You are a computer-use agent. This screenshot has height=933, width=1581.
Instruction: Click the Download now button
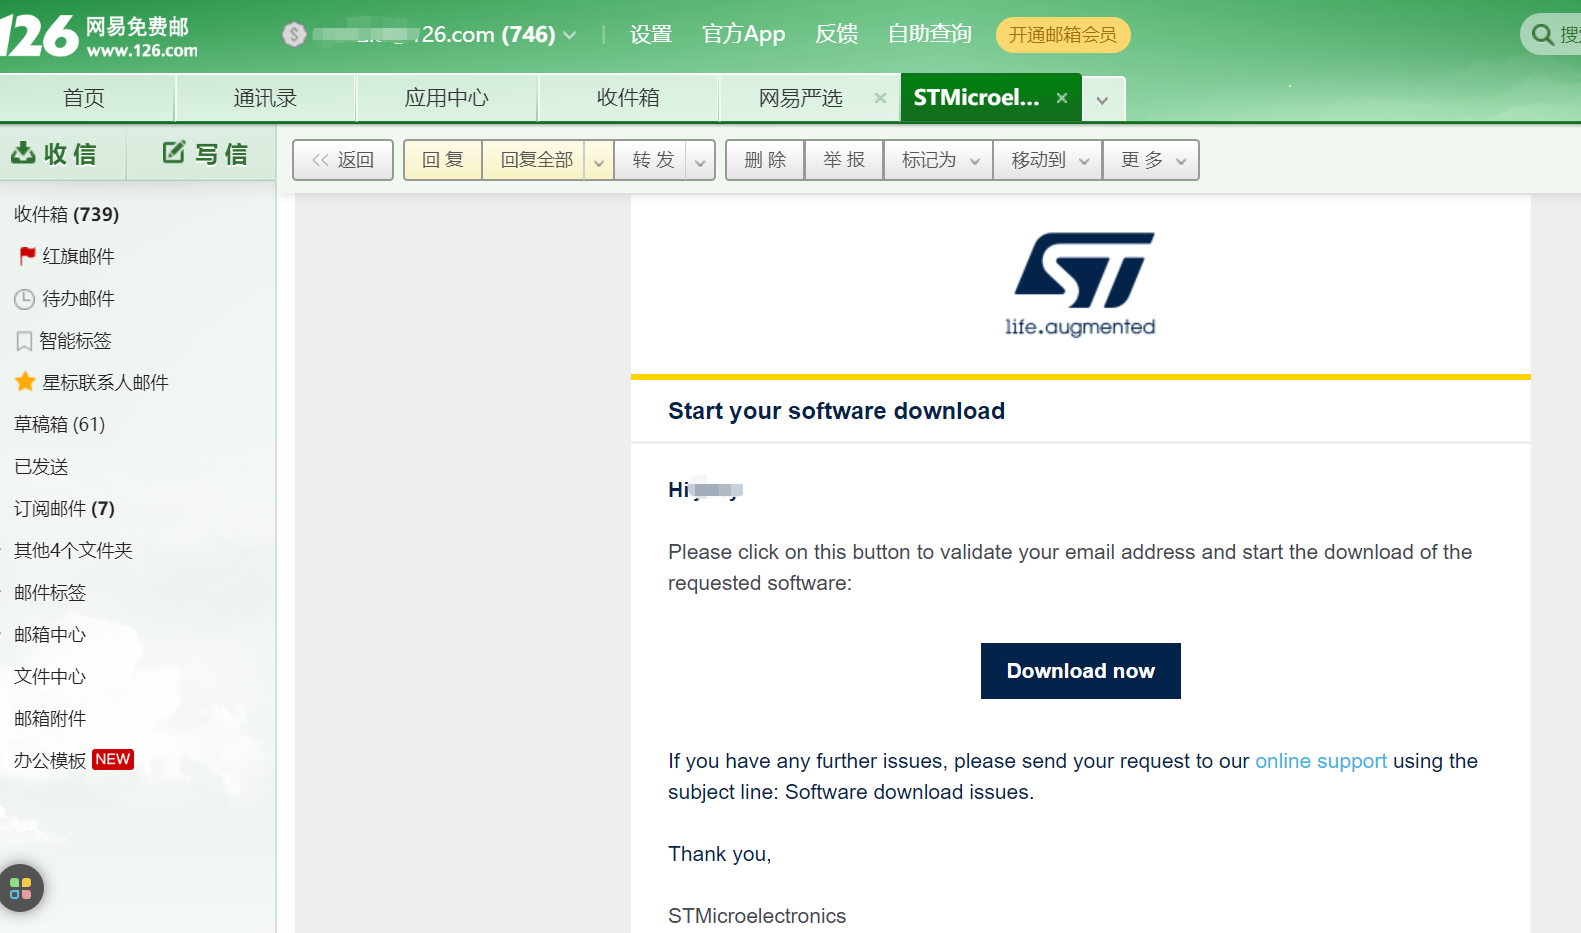pos(1080,671)
